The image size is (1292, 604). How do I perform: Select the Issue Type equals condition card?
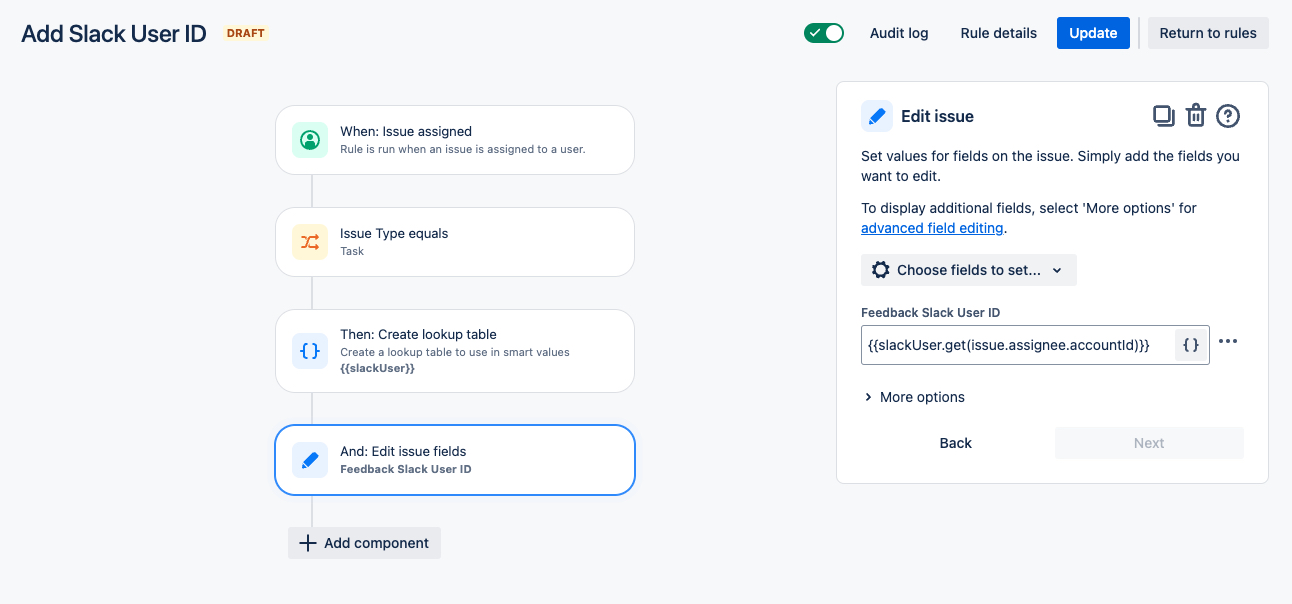[455, 242]
